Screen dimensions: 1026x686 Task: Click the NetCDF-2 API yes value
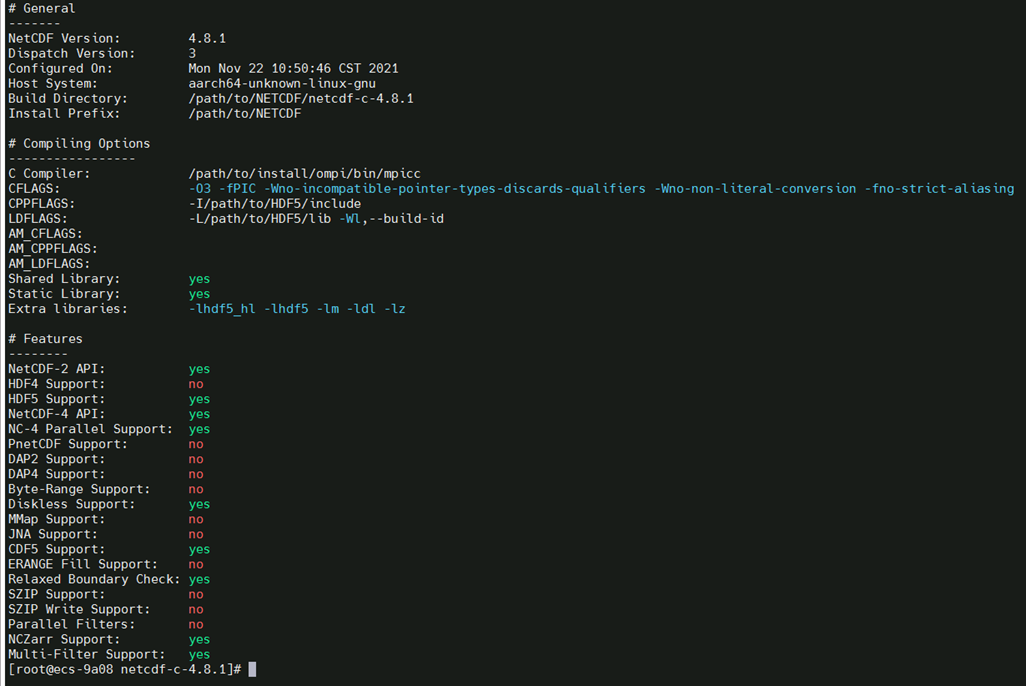[x=200, y=369]
